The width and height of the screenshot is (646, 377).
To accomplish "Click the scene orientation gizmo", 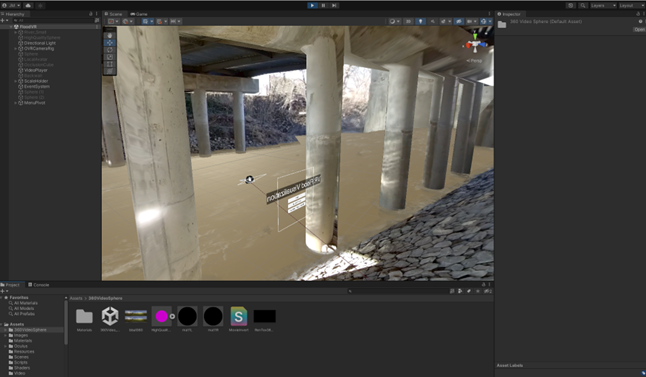I will pyautogui.click(x=475, y=44).
